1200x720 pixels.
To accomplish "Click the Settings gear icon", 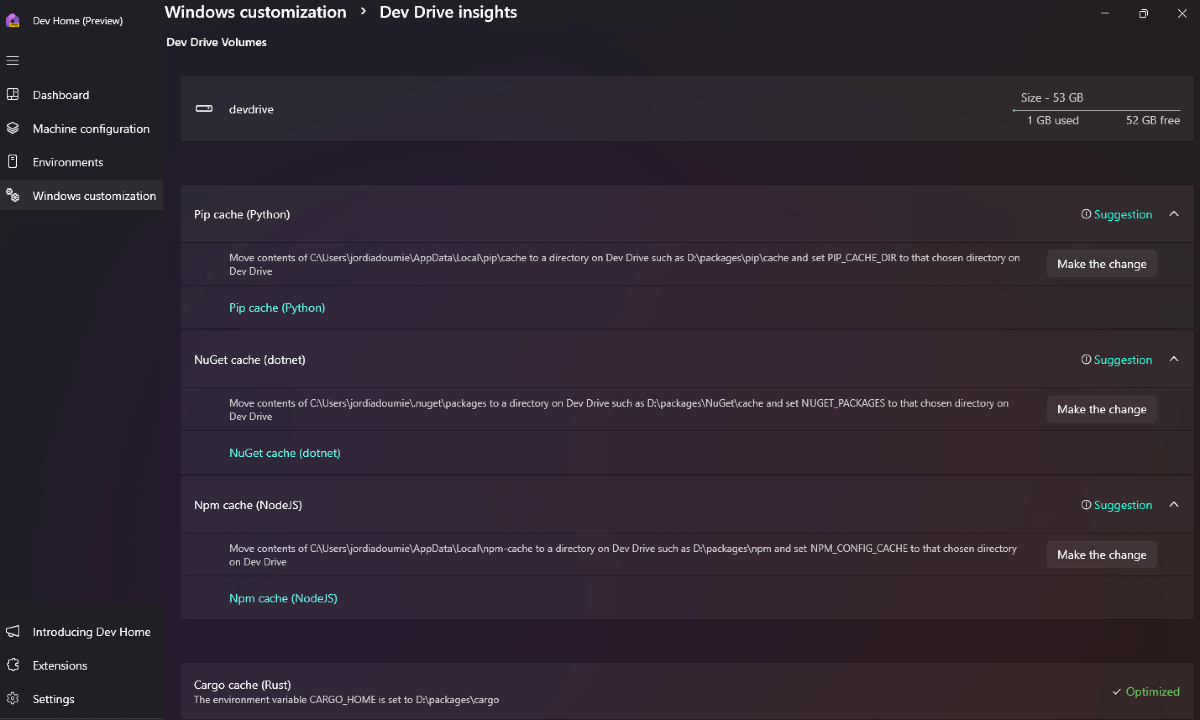I will point(13,699).
